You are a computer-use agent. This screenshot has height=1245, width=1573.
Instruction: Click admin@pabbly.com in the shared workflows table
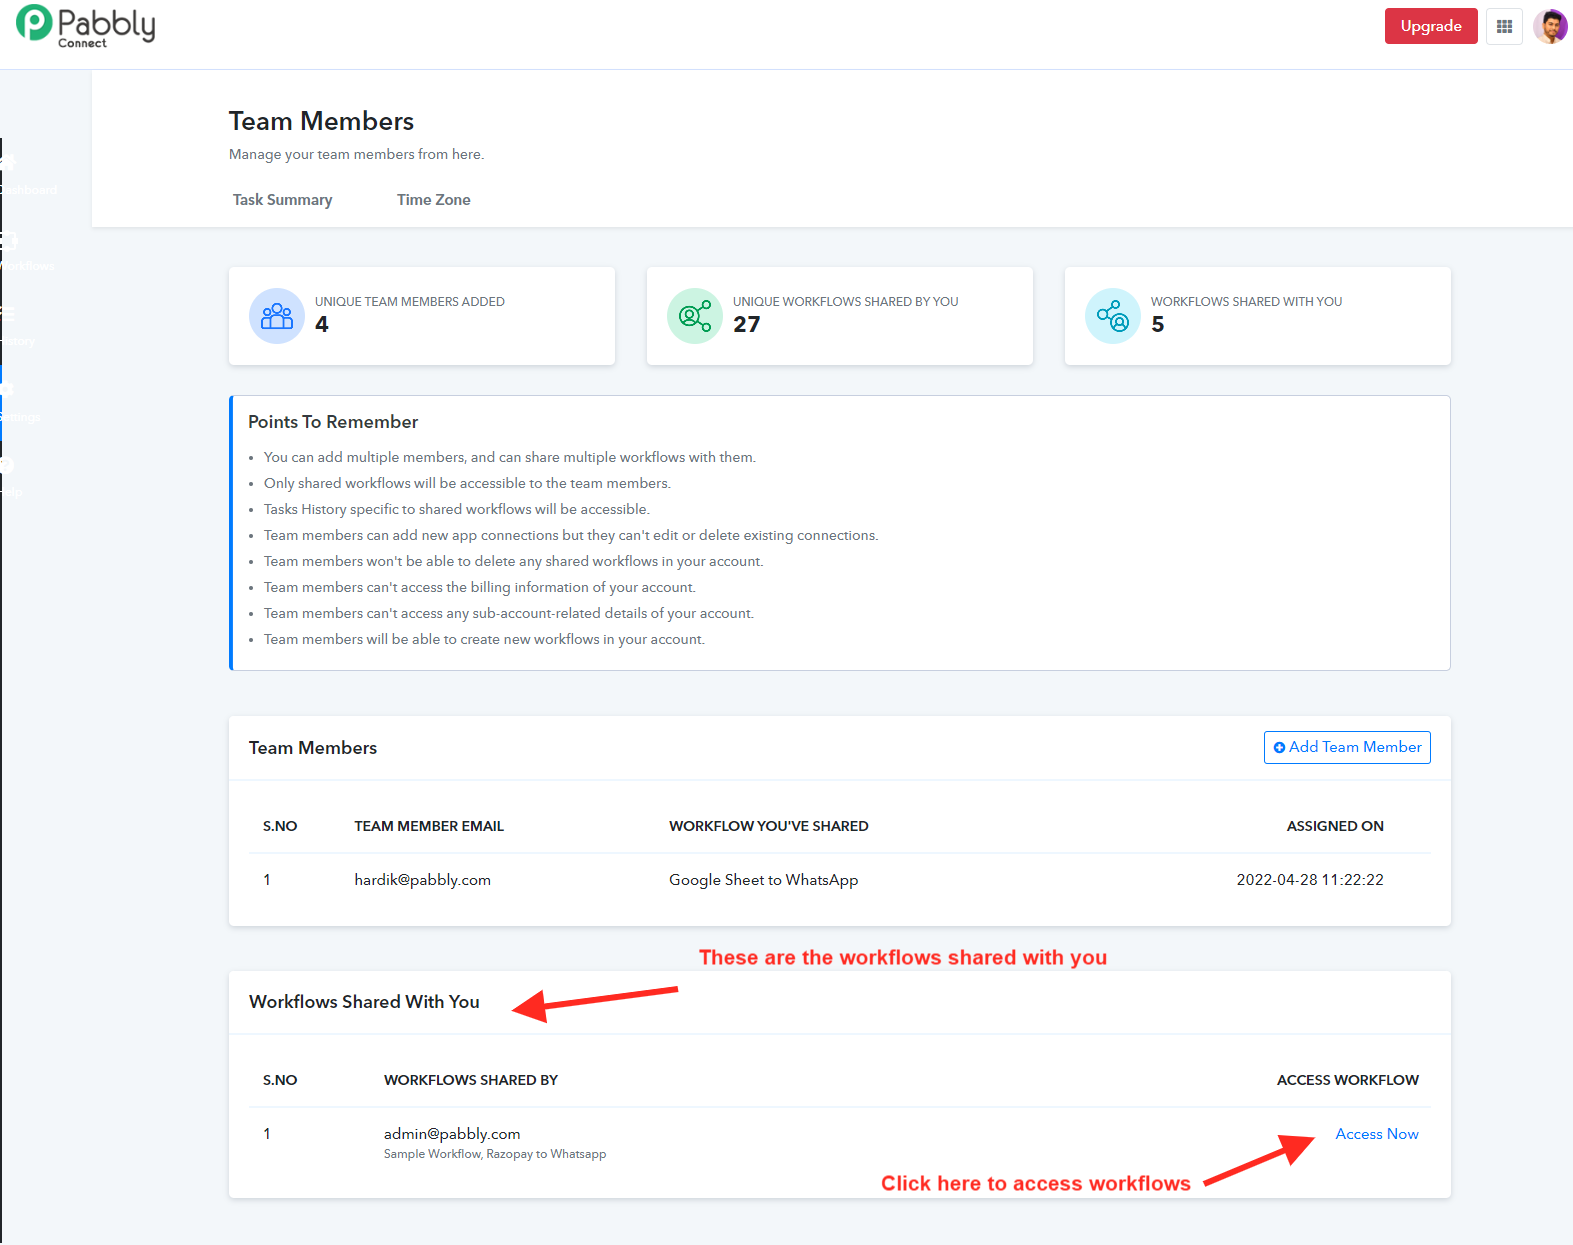pyautogui.click(x=452, y=1134)
